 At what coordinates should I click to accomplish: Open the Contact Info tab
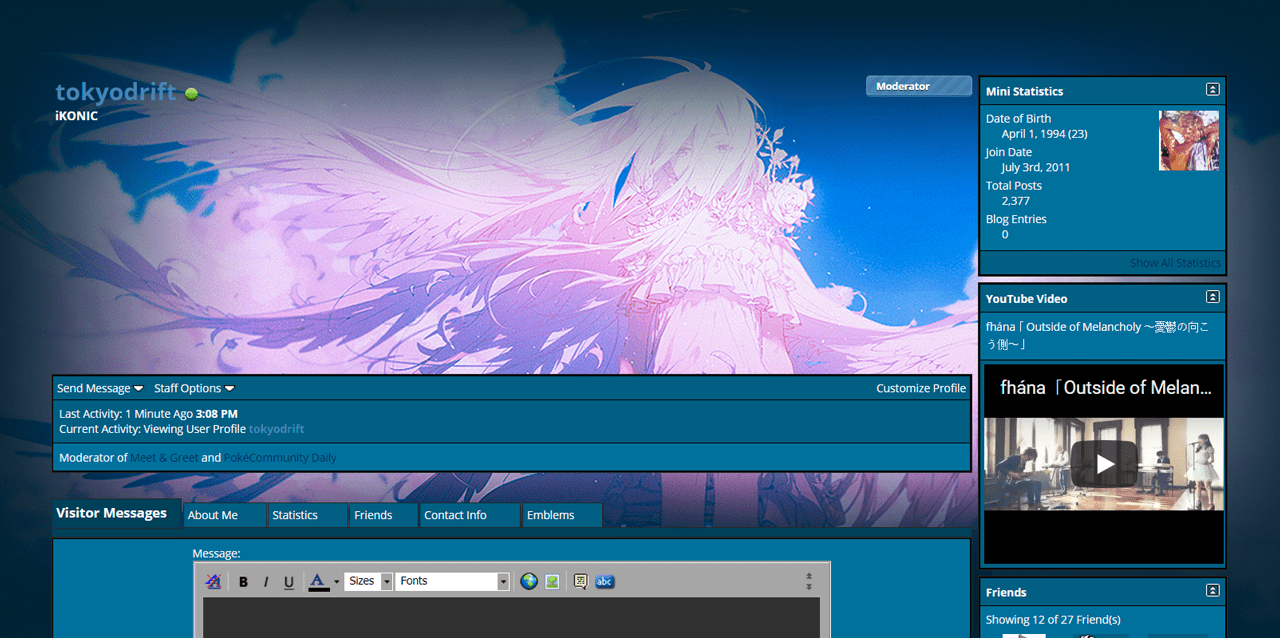[x=470, y=515]
